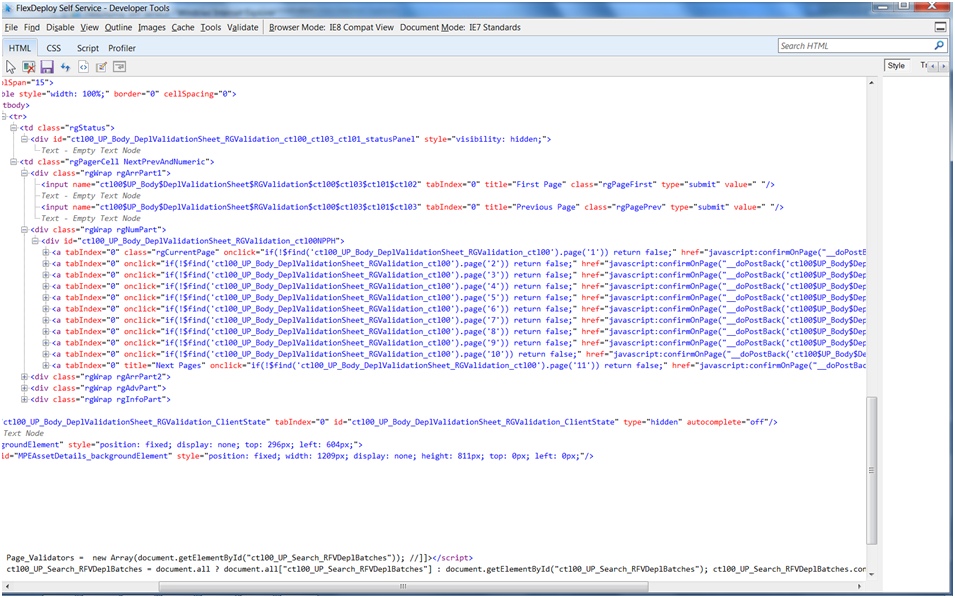This screenshot has height=598, width=955.
Task: Expand the anchor node with page('2')
Action: coord(46,264)
